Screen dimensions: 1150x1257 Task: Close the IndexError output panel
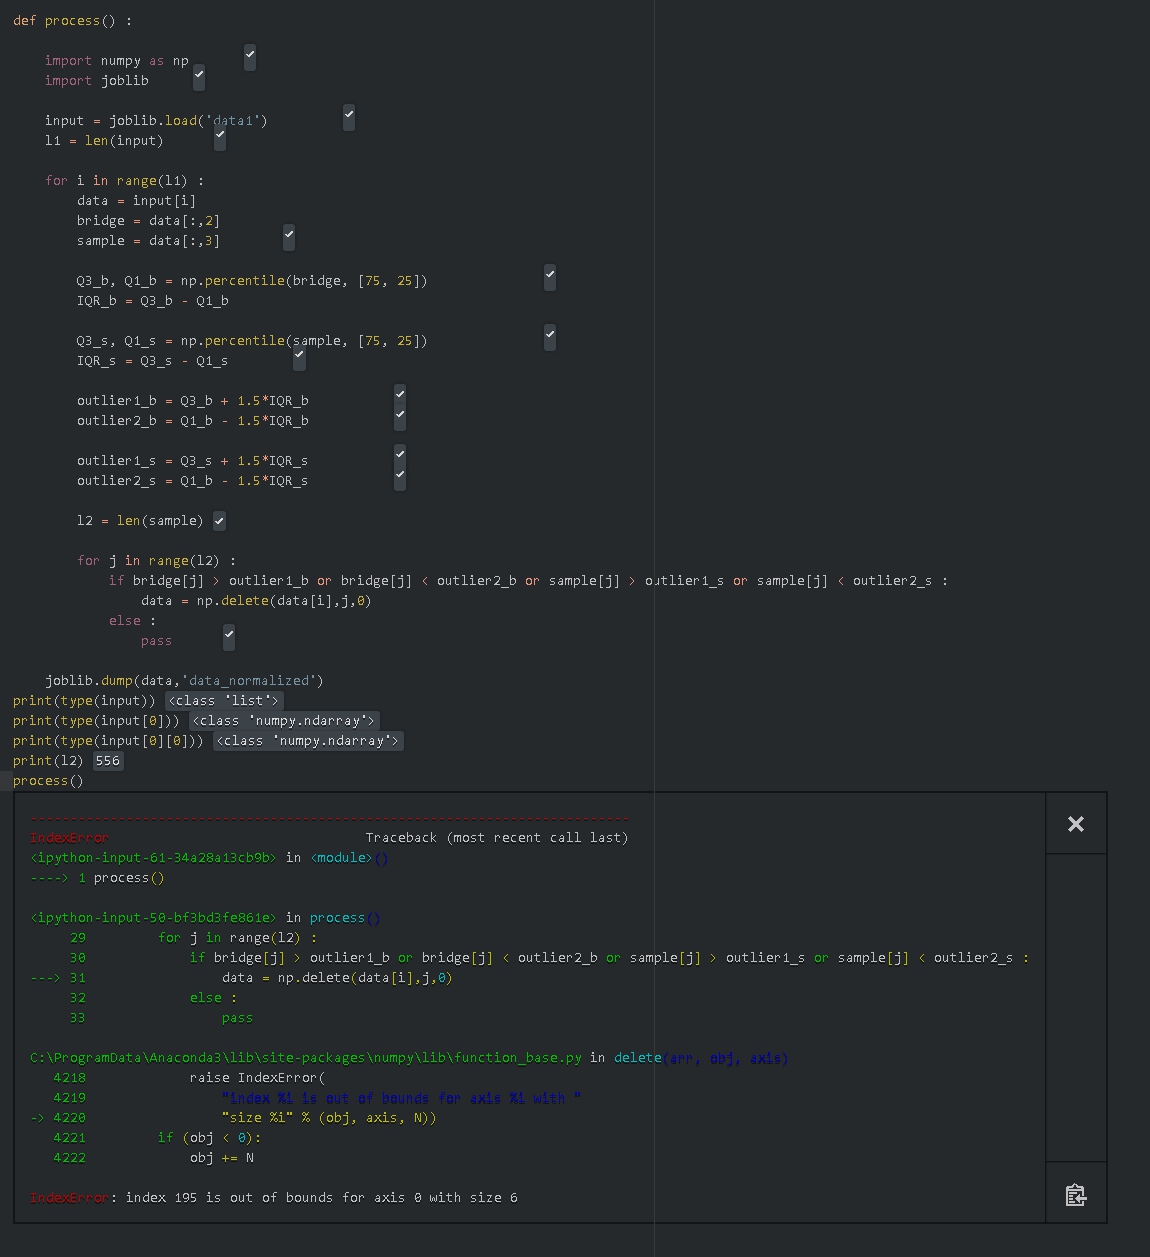(1076, 824)
